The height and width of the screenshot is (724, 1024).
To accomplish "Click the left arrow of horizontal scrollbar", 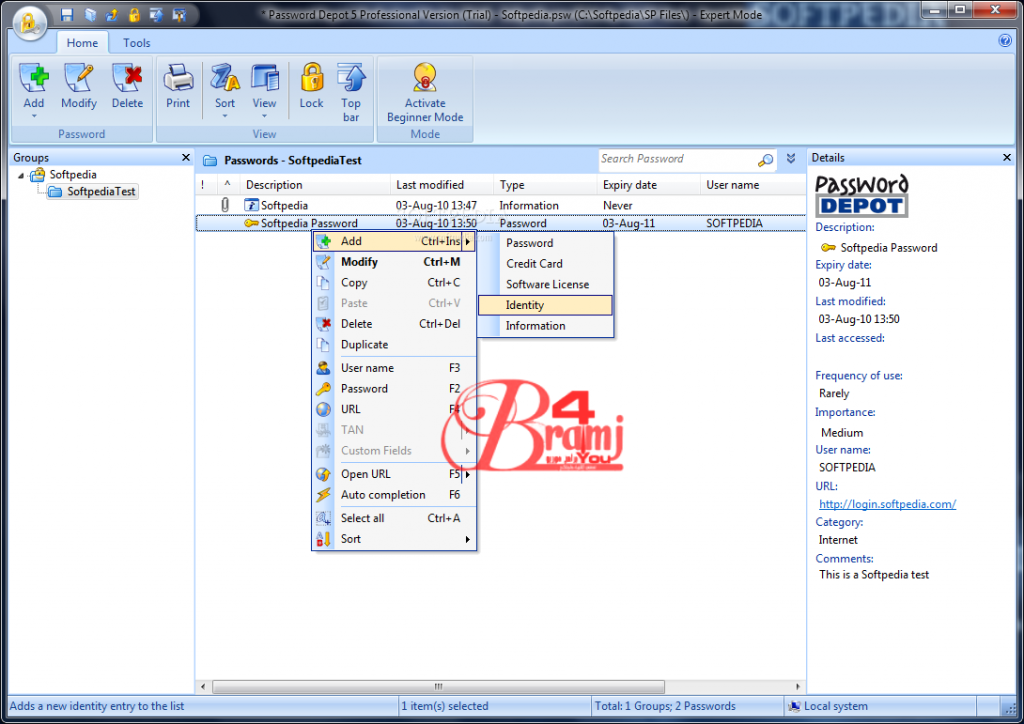I will (203, 687).
